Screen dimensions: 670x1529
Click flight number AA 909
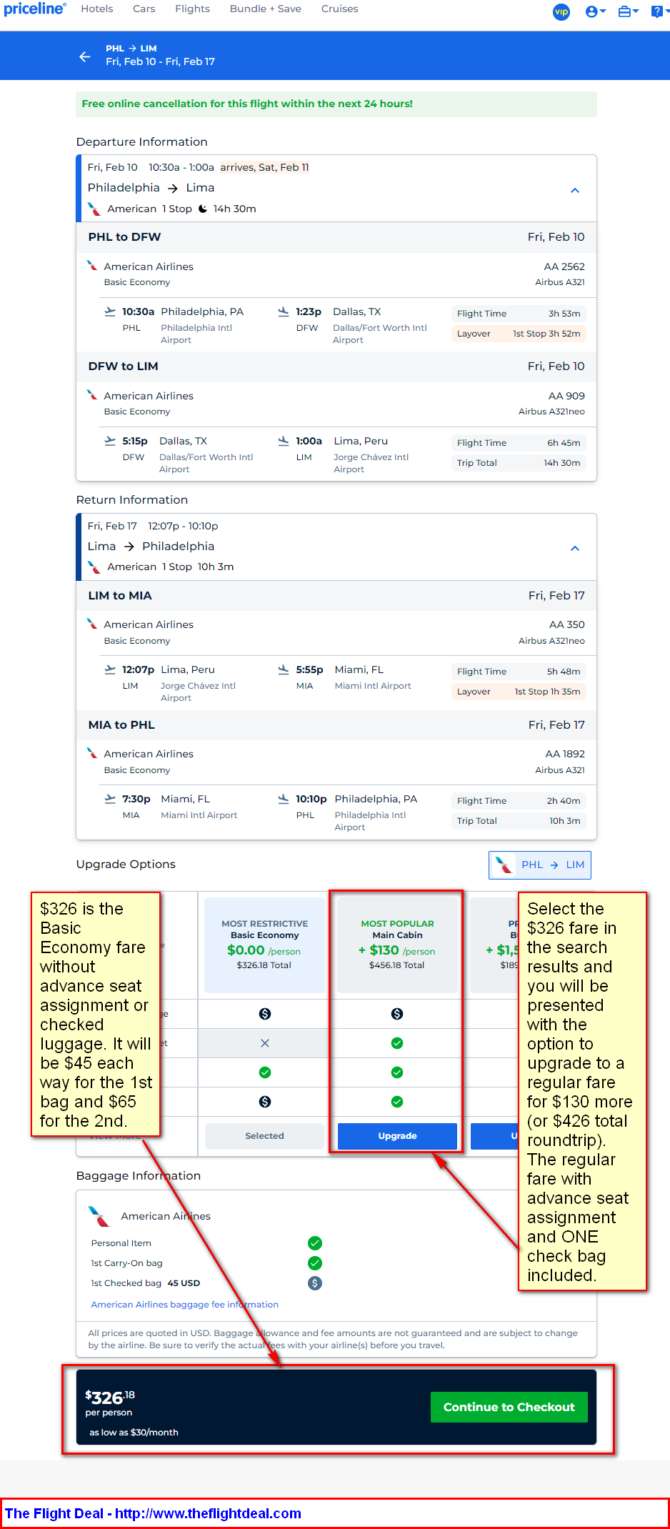pyautogui.click(x=569, y=396)
